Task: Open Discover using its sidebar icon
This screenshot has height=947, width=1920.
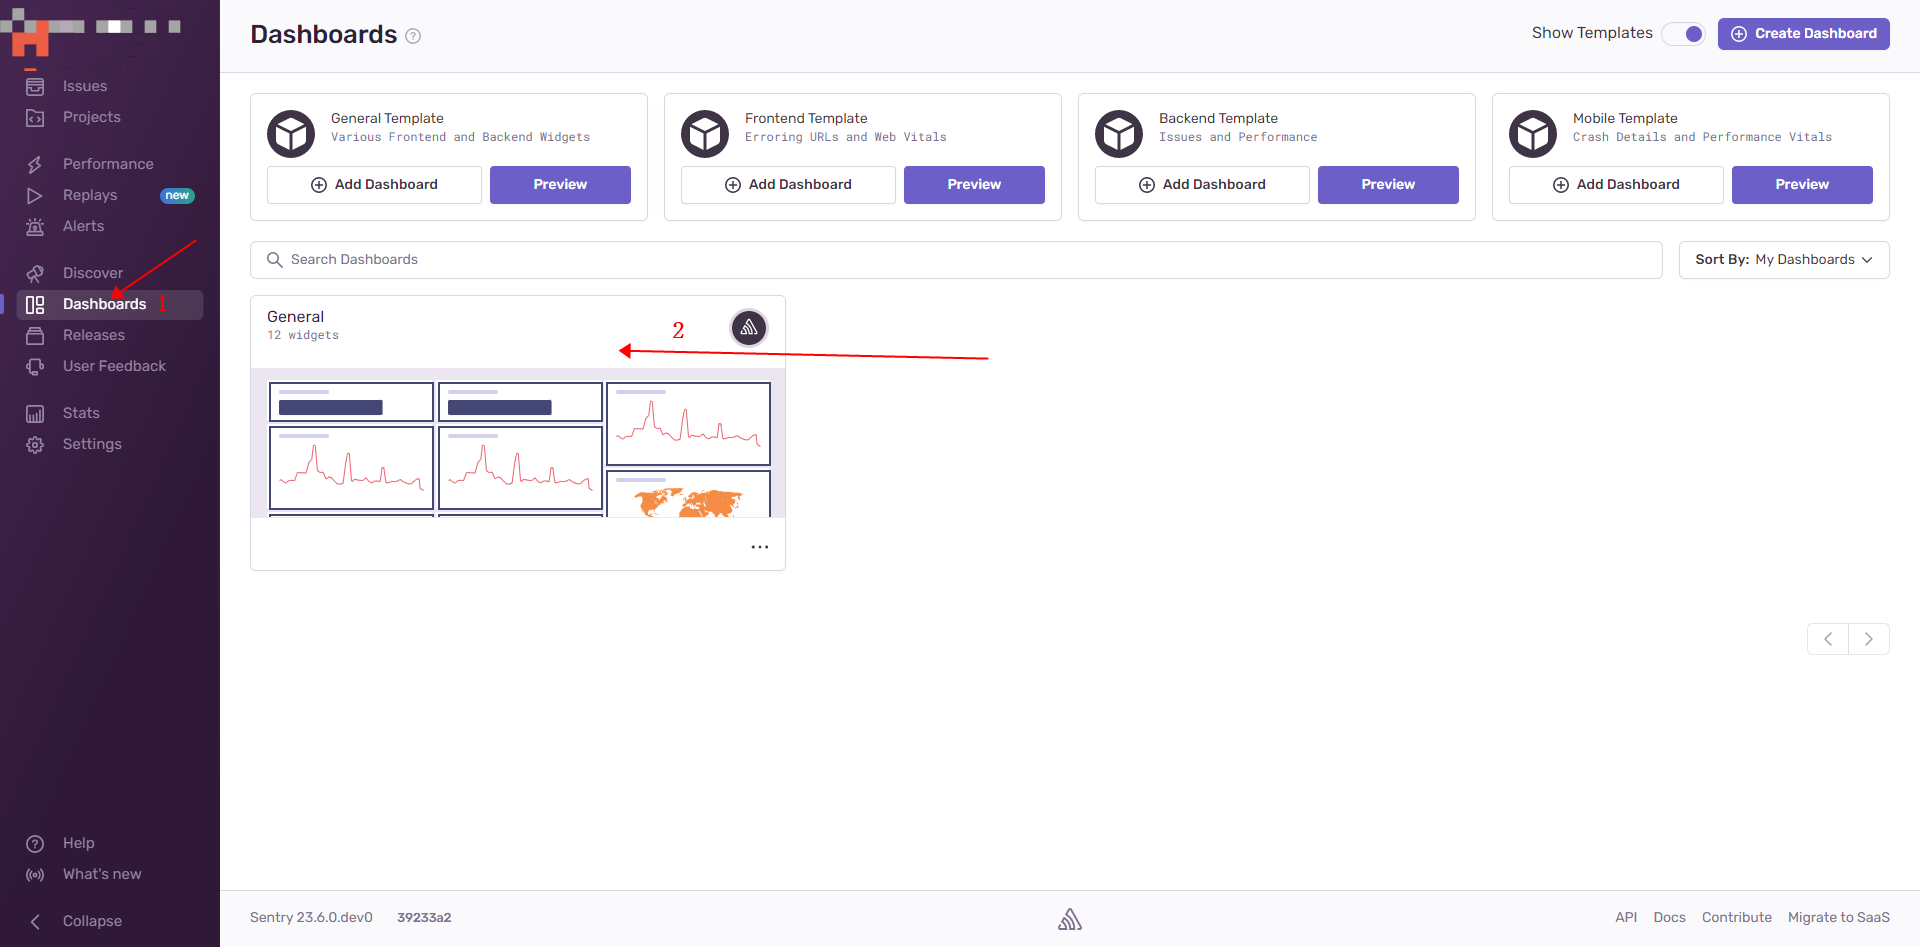Action: tap(35, 272)
